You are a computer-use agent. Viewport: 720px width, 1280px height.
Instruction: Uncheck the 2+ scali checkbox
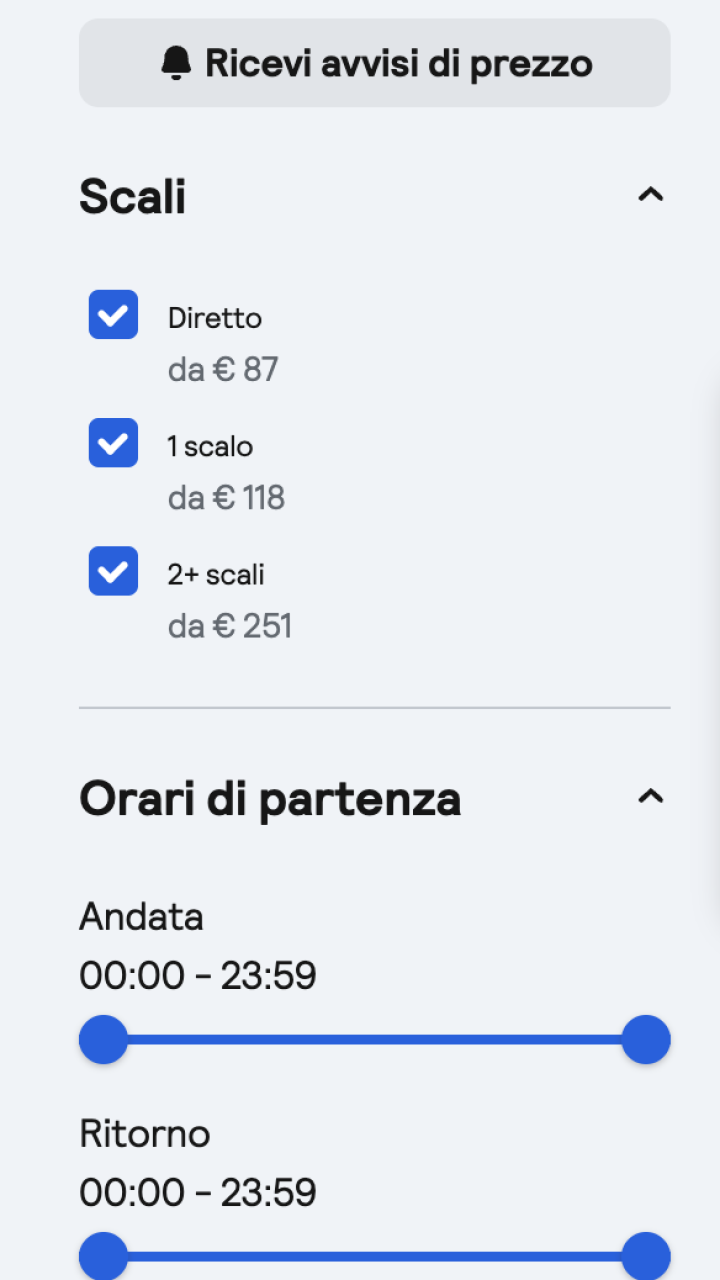pyautogui.click(x=113, y=571)
